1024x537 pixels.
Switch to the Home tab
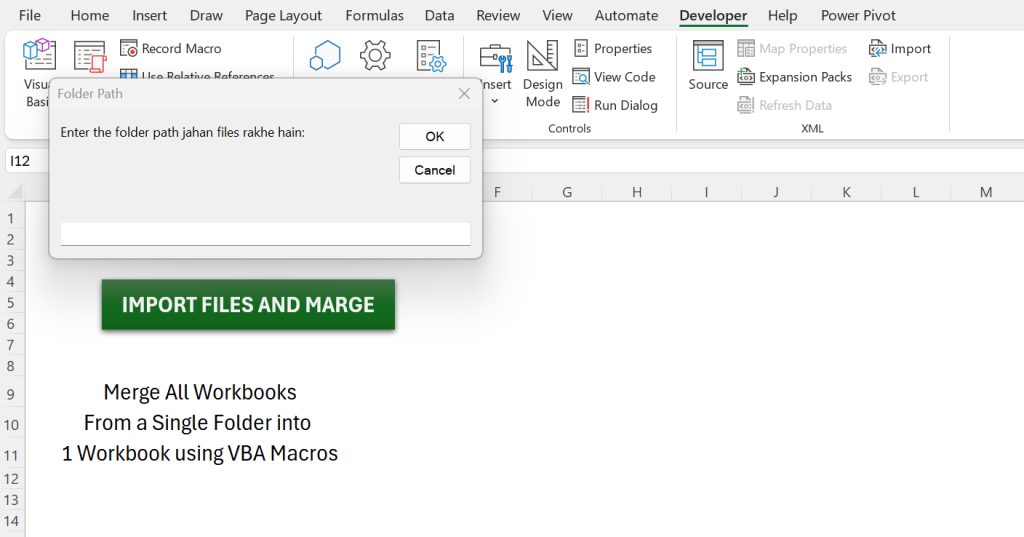click(x=89, y=16)
